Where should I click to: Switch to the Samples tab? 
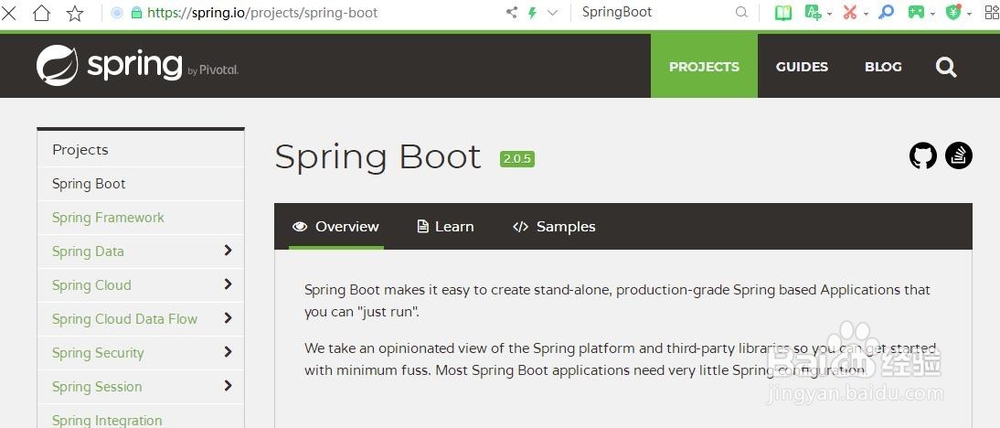(x=554, y=226)
